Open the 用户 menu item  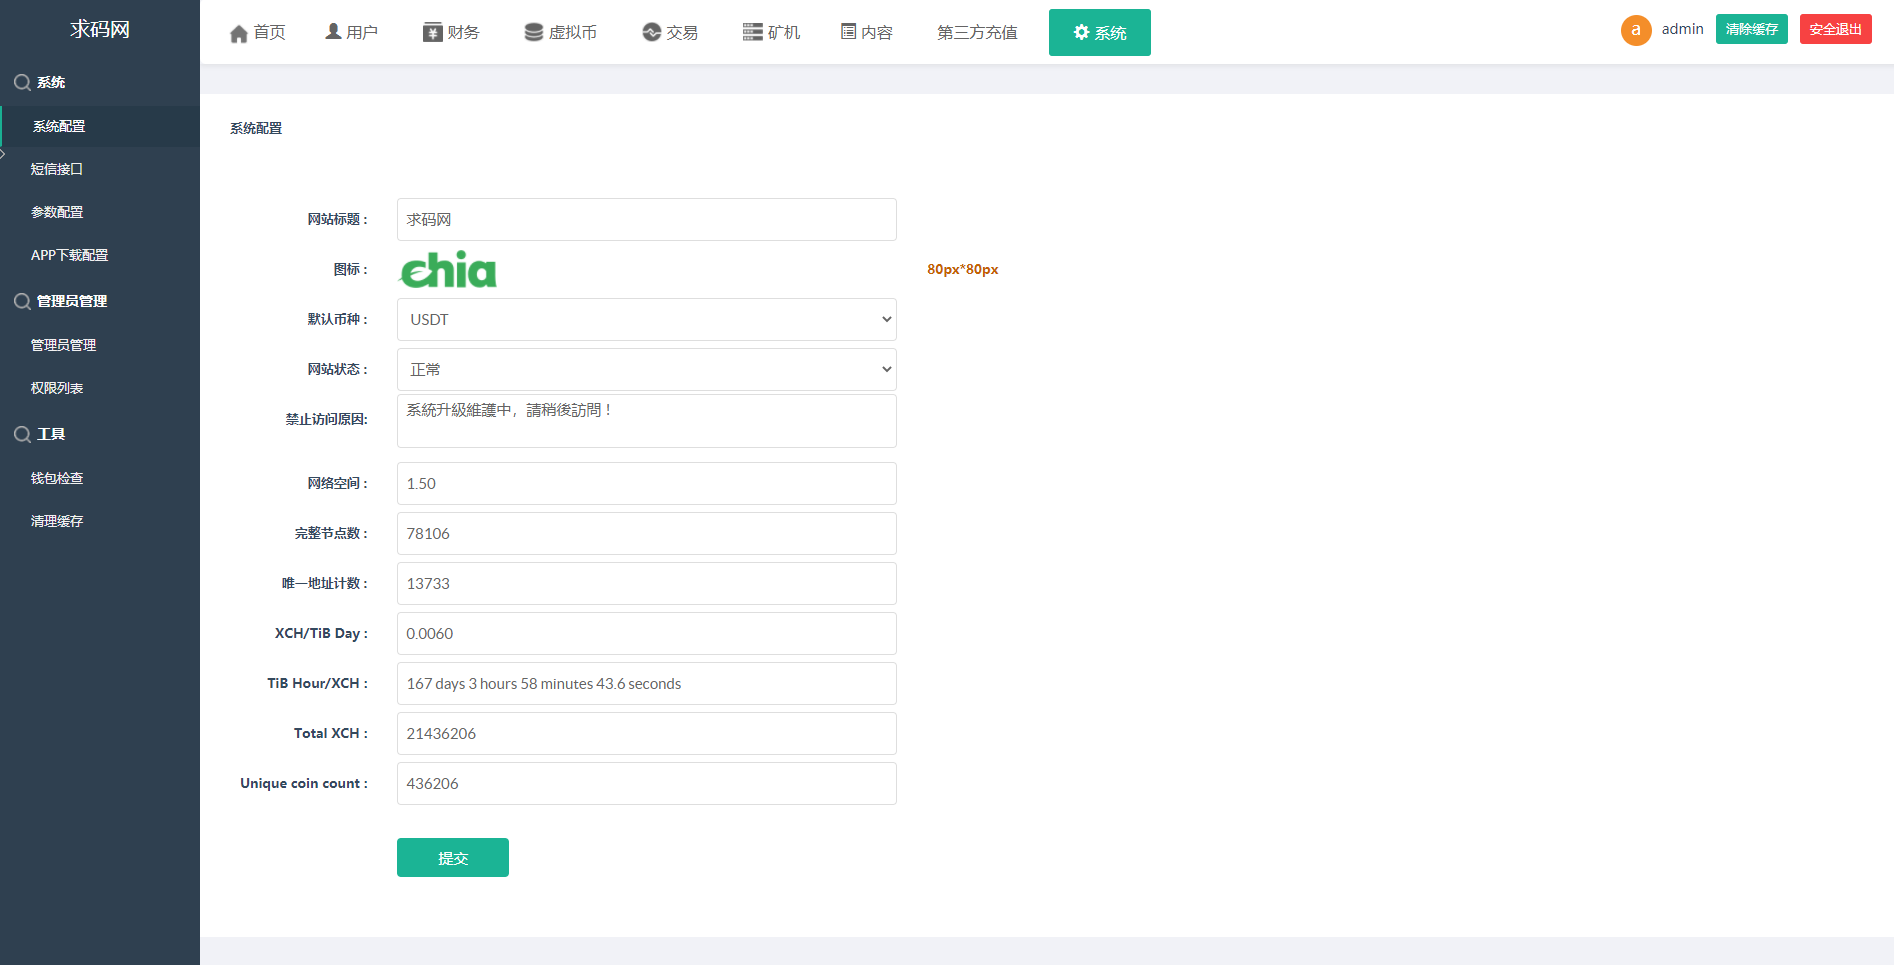click(352, 32)
